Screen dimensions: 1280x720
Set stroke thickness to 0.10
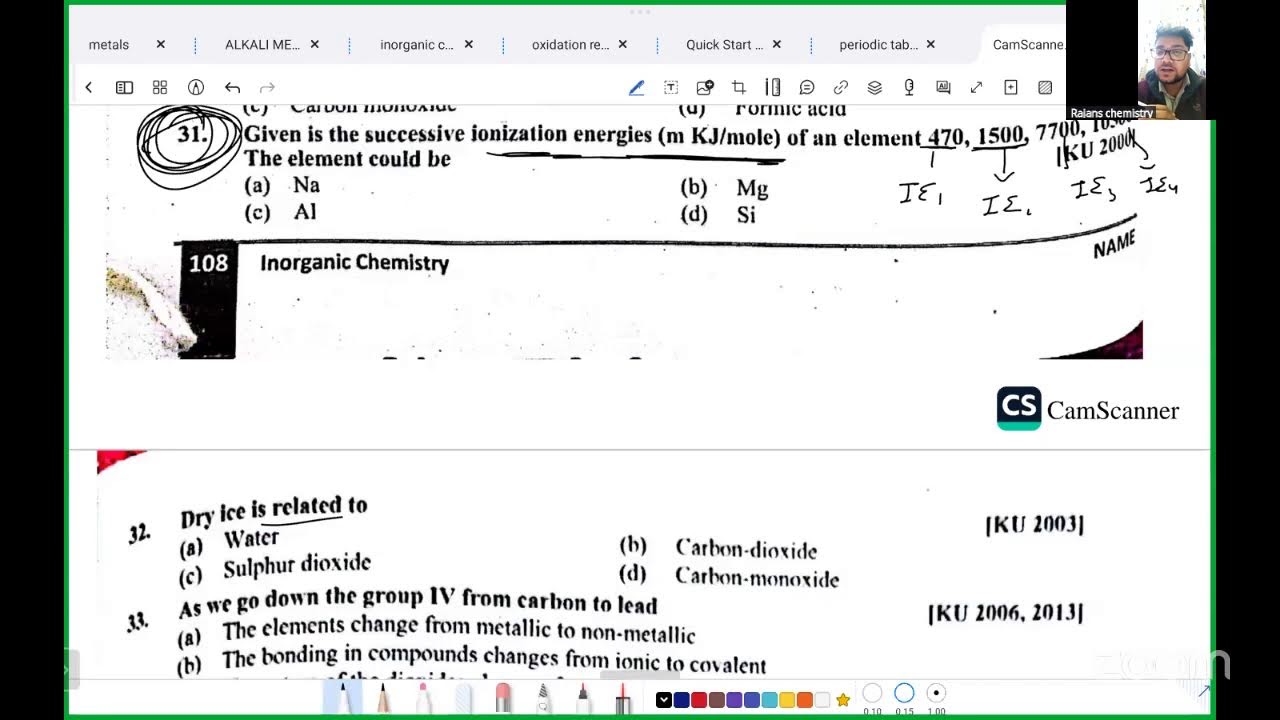(x=872, y=694)
